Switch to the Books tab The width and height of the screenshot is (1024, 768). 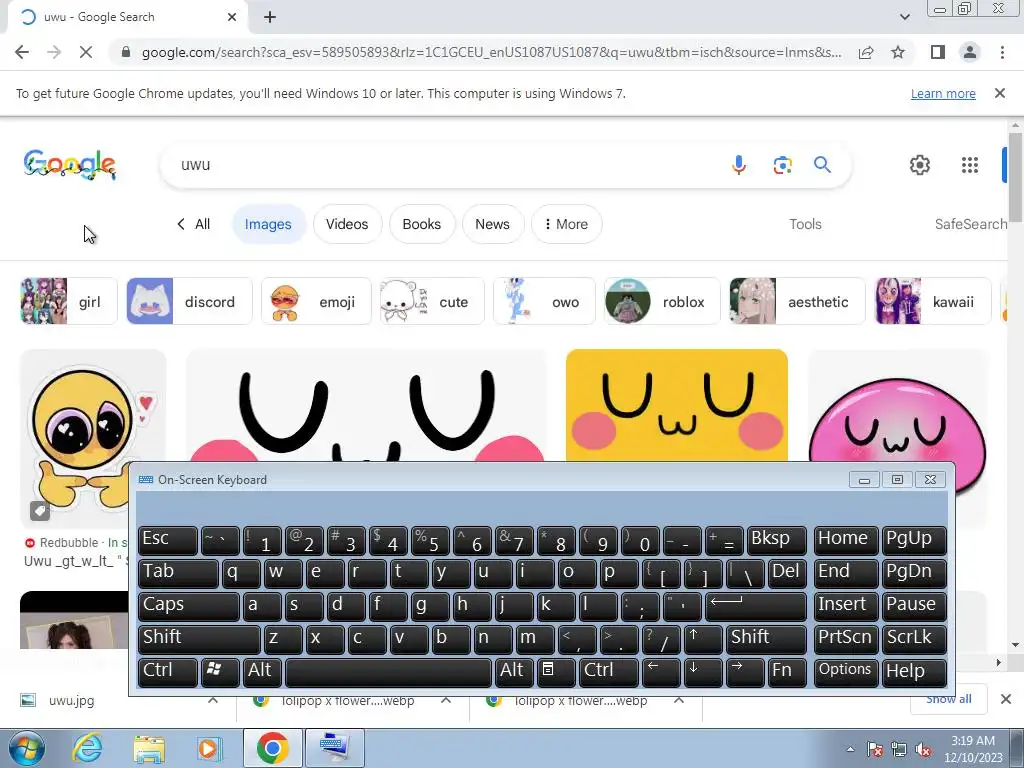[421, 224]
